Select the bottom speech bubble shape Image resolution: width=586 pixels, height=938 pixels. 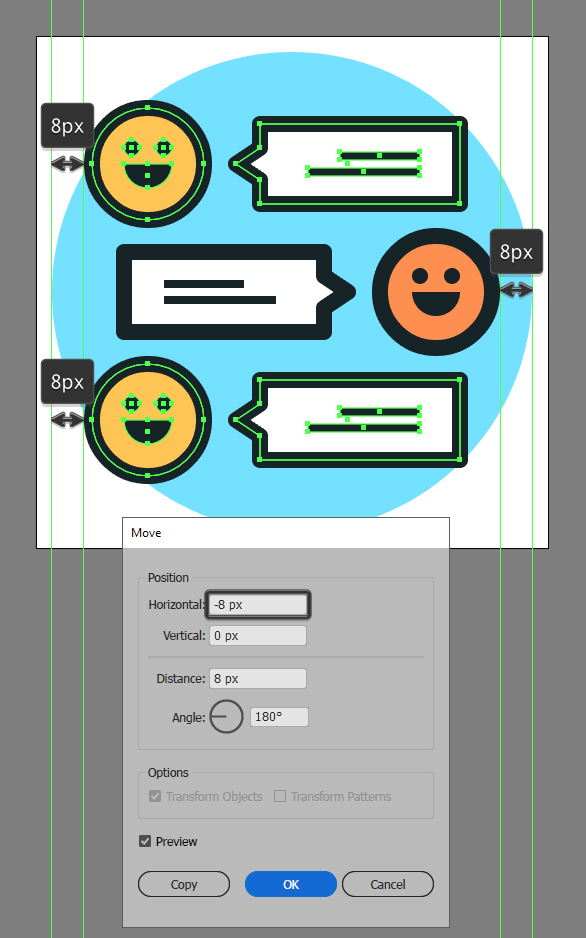click(x=347, y=420)
